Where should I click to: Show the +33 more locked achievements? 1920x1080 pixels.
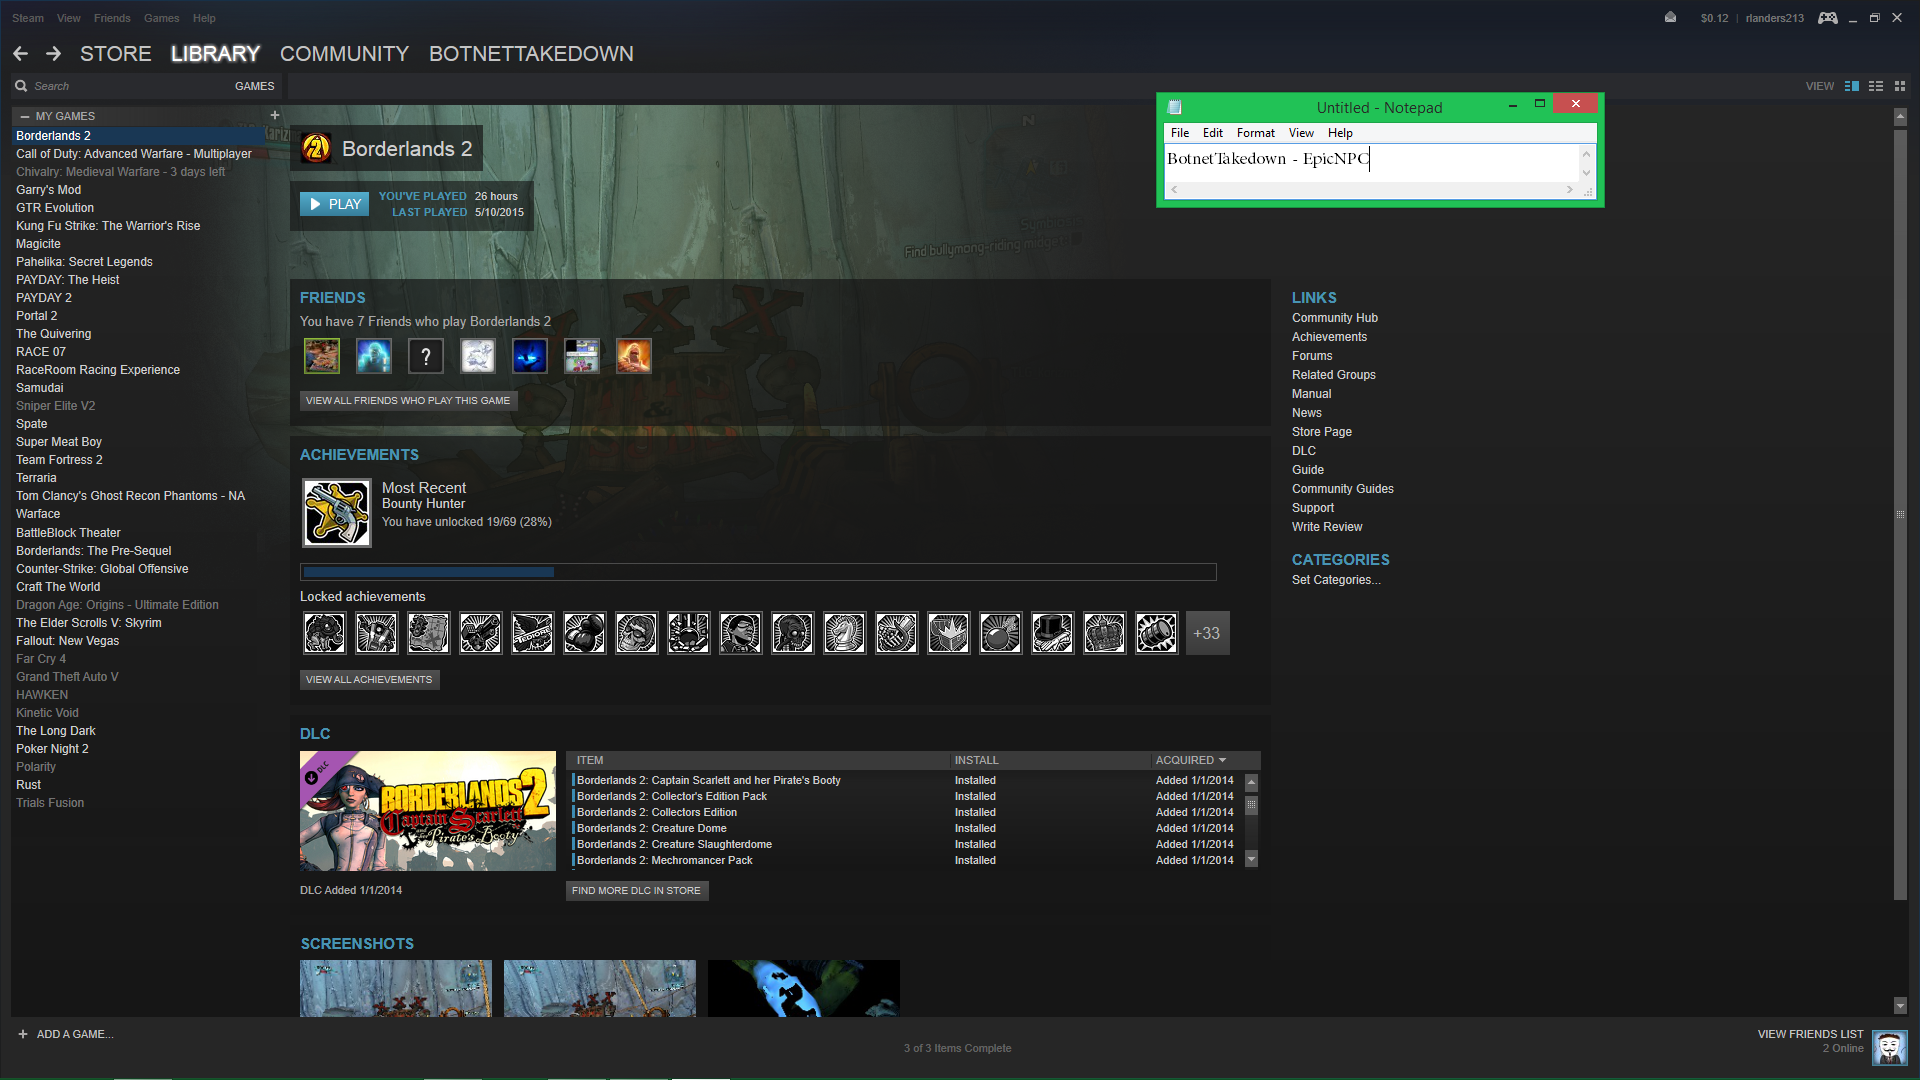pos(1207,633)
